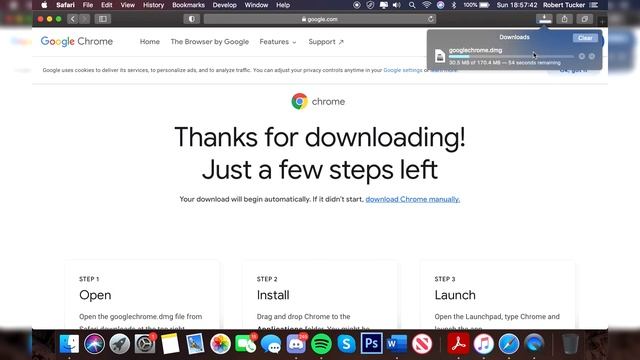Image resolution: width=640 pixels, height=360 pixels.
Task: Launch Siri from the Dock
Action: (94, 344)
